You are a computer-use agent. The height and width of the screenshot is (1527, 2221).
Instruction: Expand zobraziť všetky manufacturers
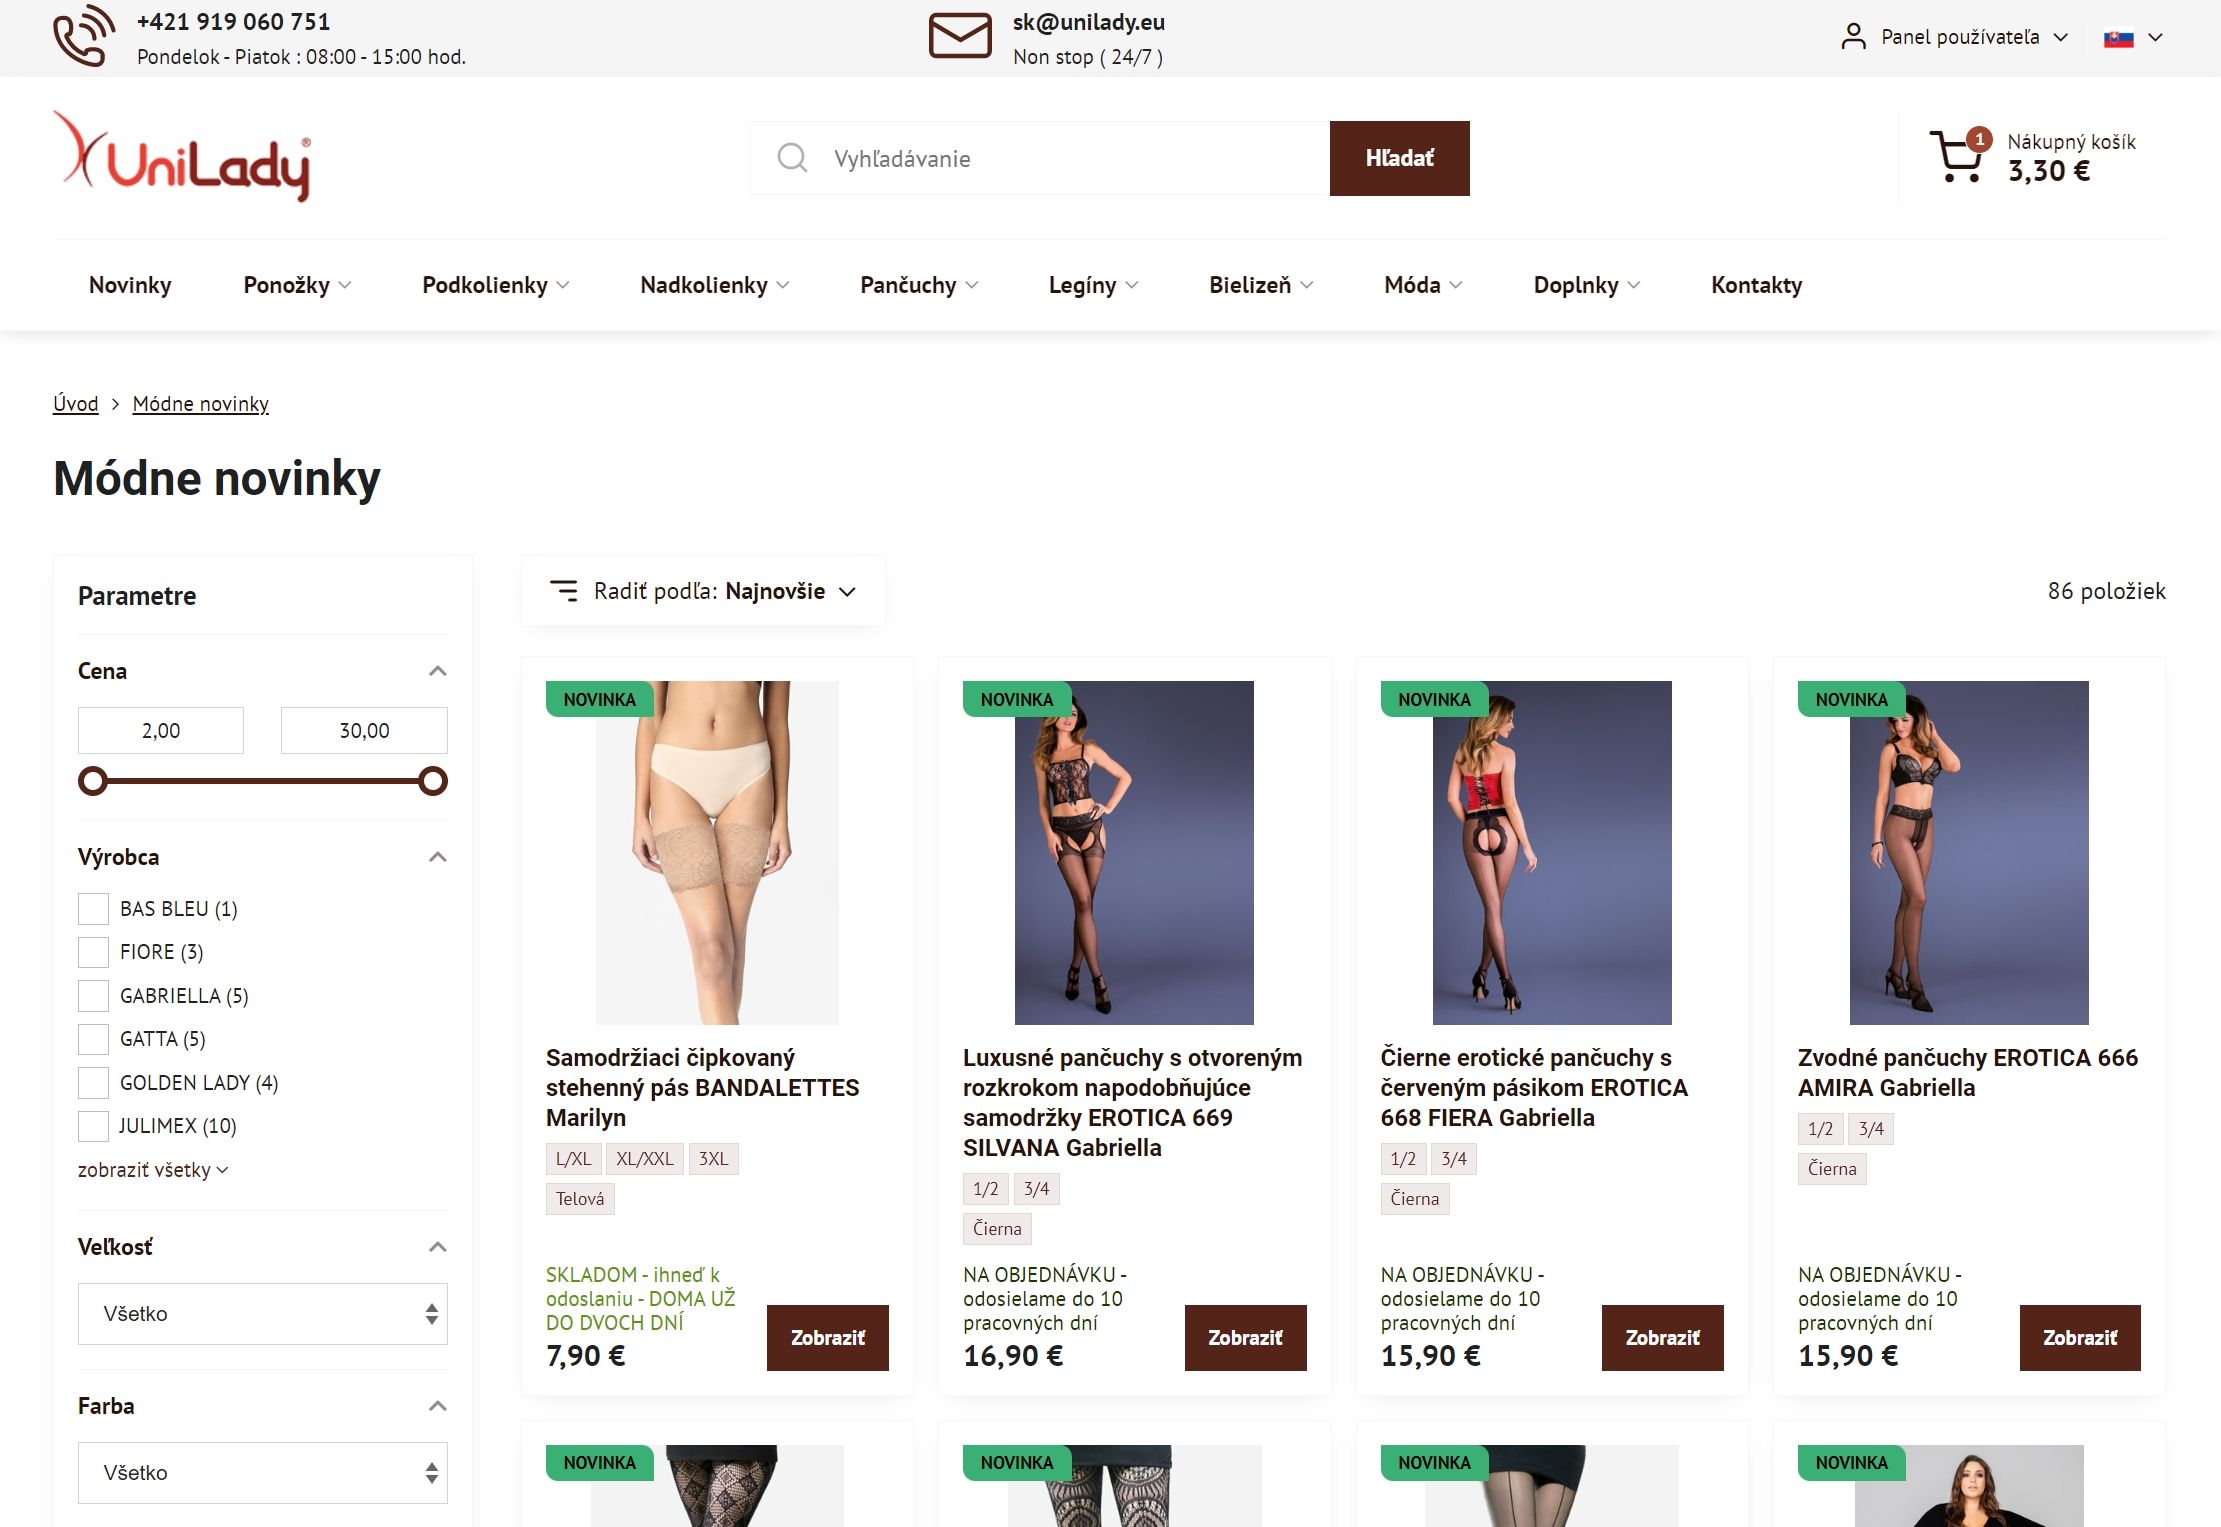coord(153,1170)
